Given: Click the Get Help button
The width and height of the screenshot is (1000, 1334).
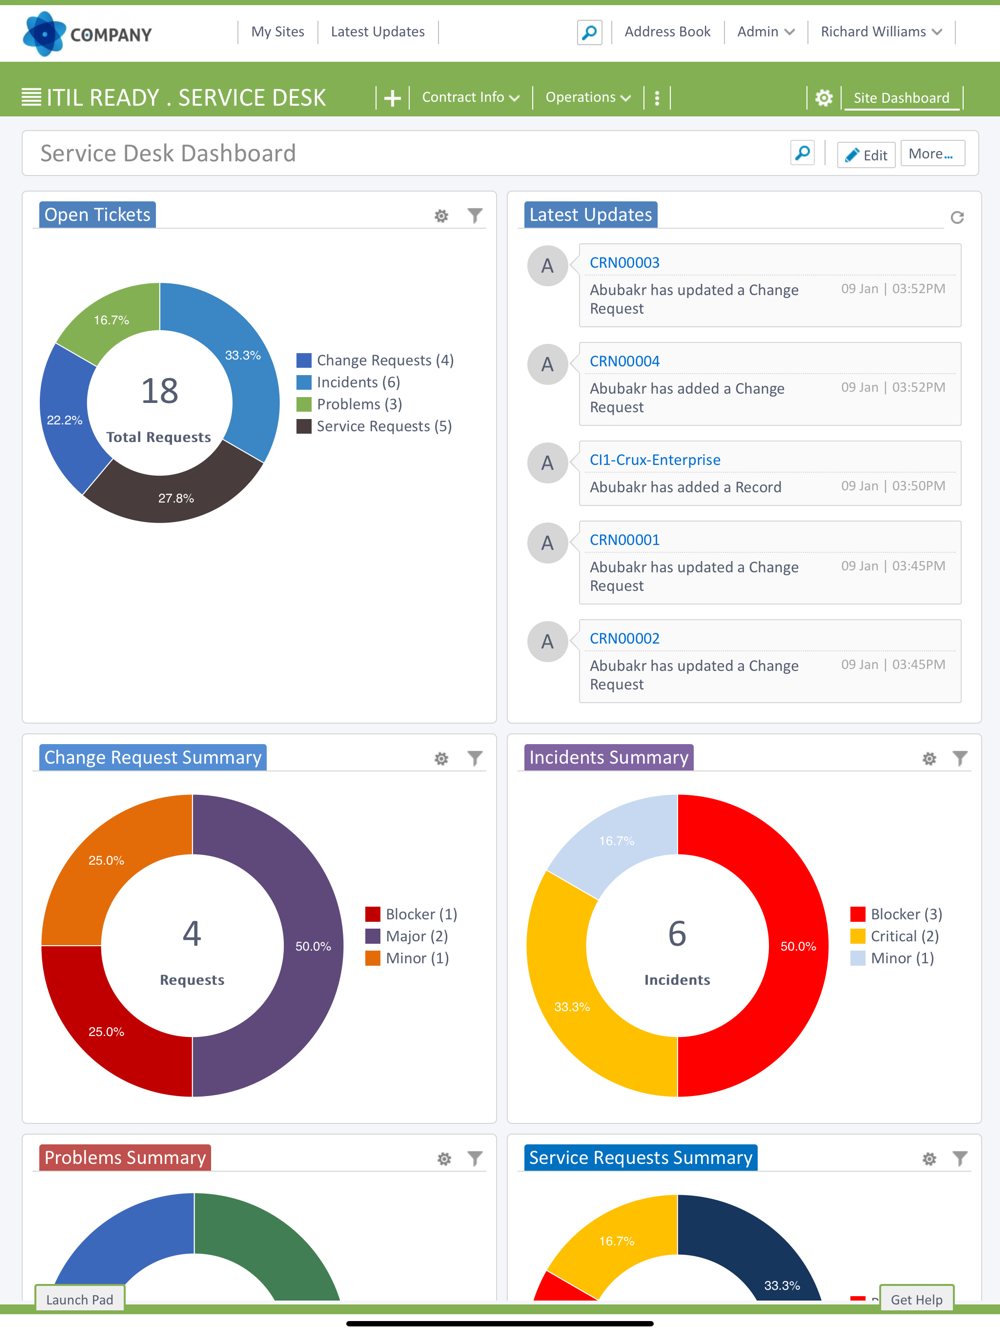Looking at the screenshot, I should (x=917, y=1299).
